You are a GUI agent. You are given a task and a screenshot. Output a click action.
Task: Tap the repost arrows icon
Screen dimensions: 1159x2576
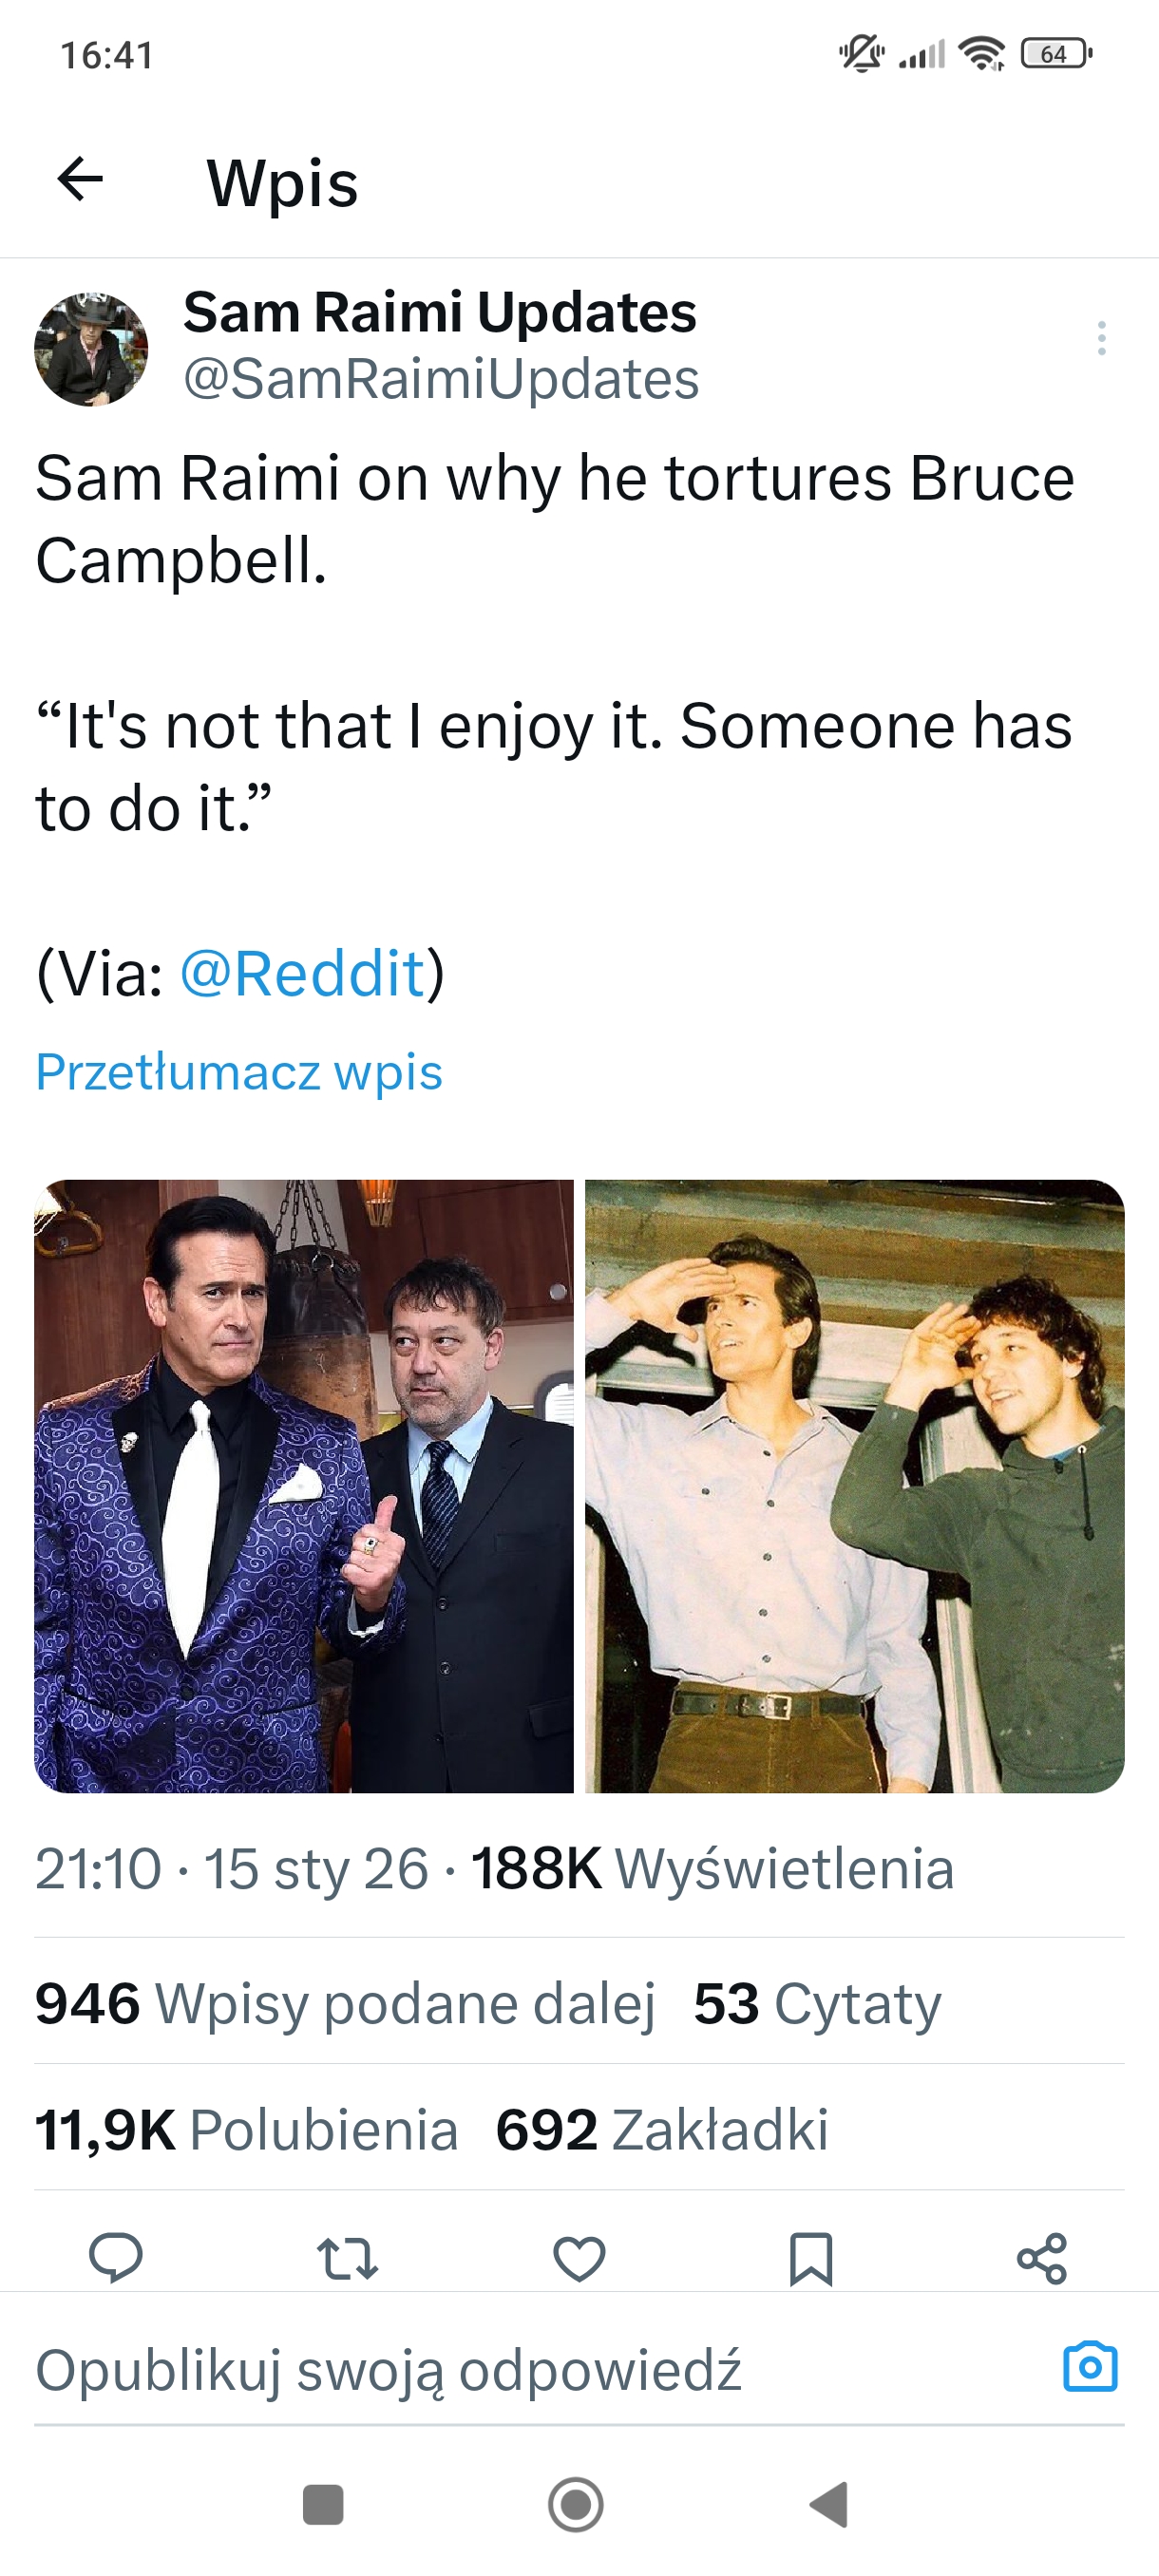[x=347, y=2258]
